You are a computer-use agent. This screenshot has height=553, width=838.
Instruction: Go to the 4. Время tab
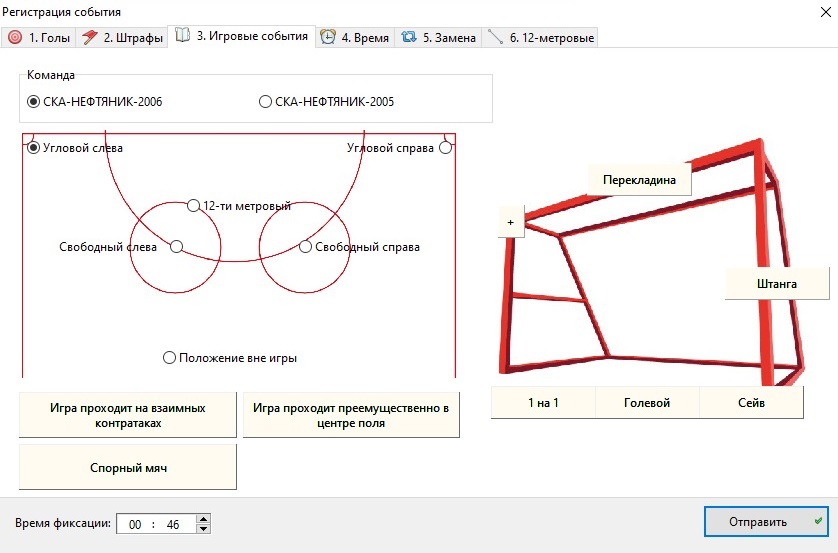pyautogui.click(x=355, y=37)
